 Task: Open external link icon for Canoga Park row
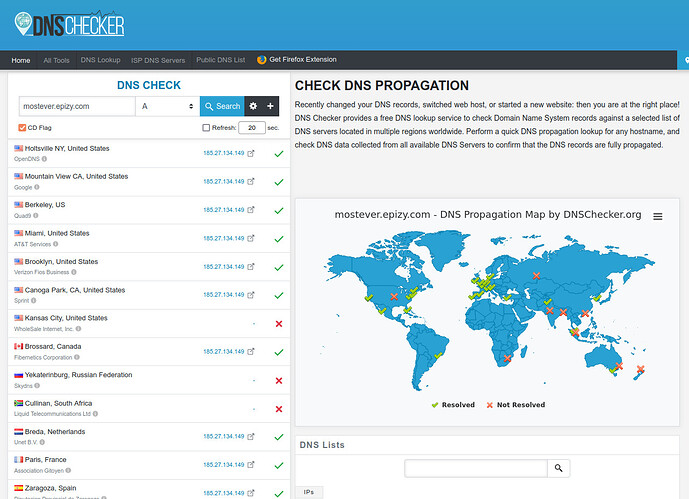250,295
